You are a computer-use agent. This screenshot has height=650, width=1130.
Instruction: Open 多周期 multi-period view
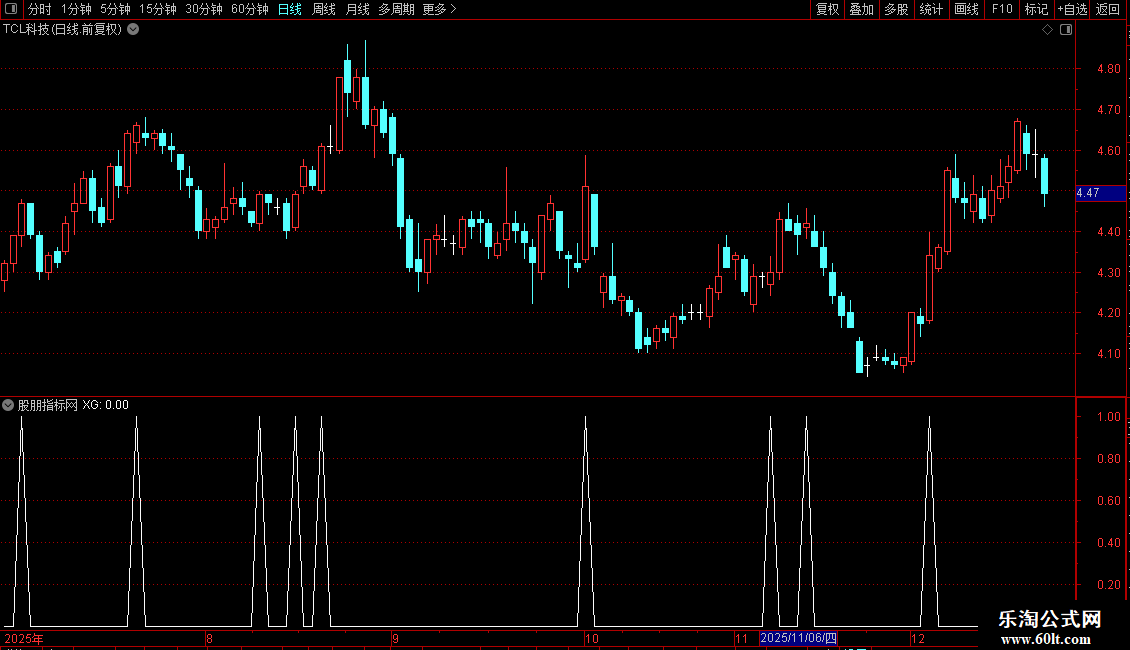coord(396,9)
